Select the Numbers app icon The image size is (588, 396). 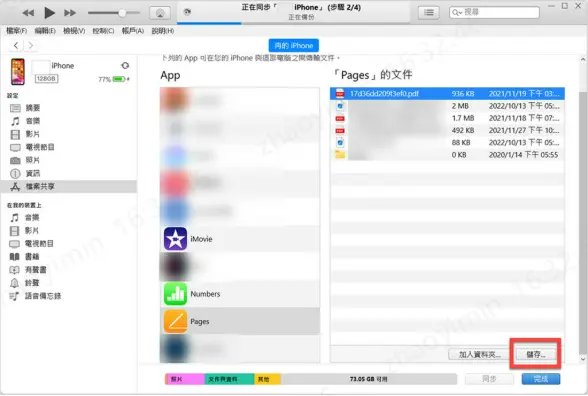pyautogui.click(x=175, y=294)
